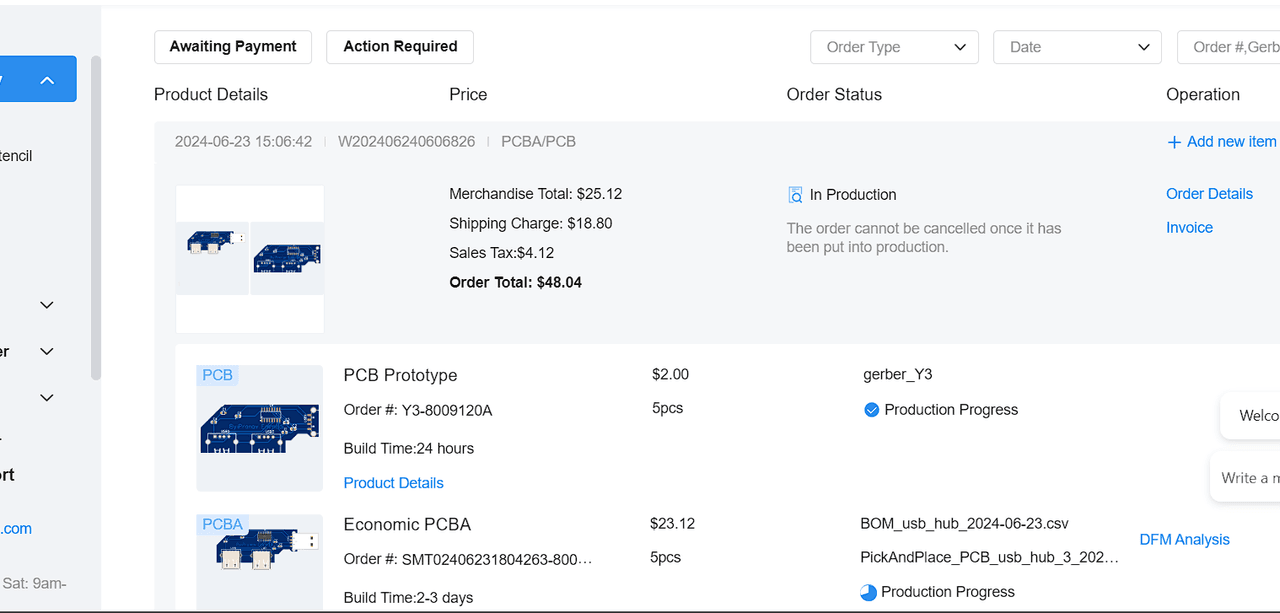Image resolution: width=1280 pixels, height=613 pixels.
Task: Click the Economic PCBA production progress pie icon
Action: tap(868, 592)
